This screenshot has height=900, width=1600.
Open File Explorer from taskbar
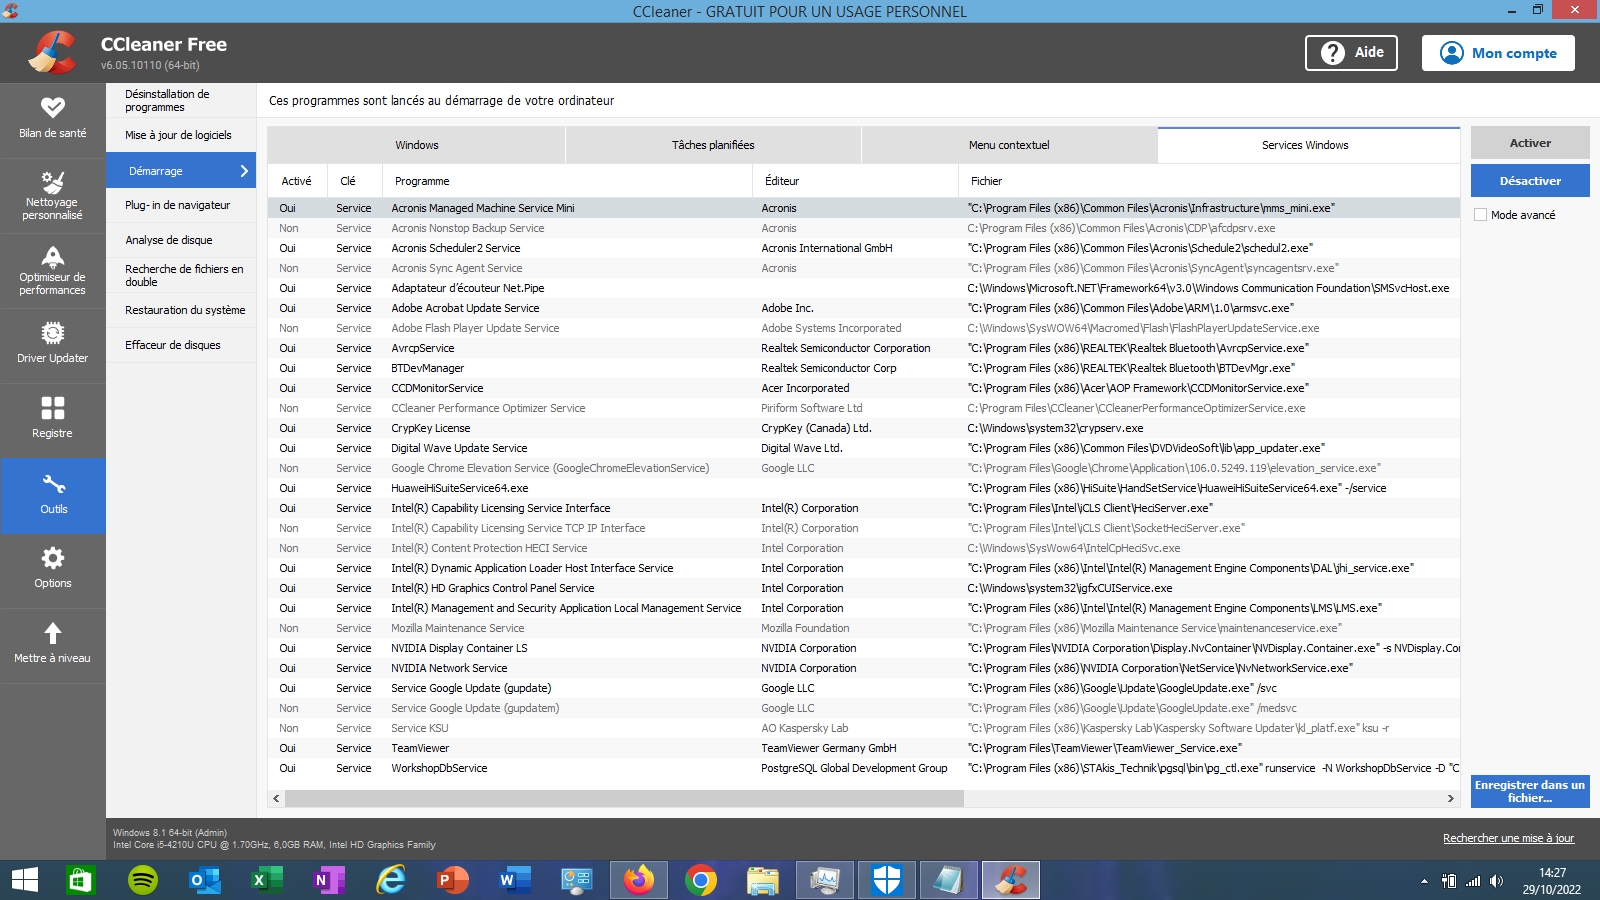point(763,880)
